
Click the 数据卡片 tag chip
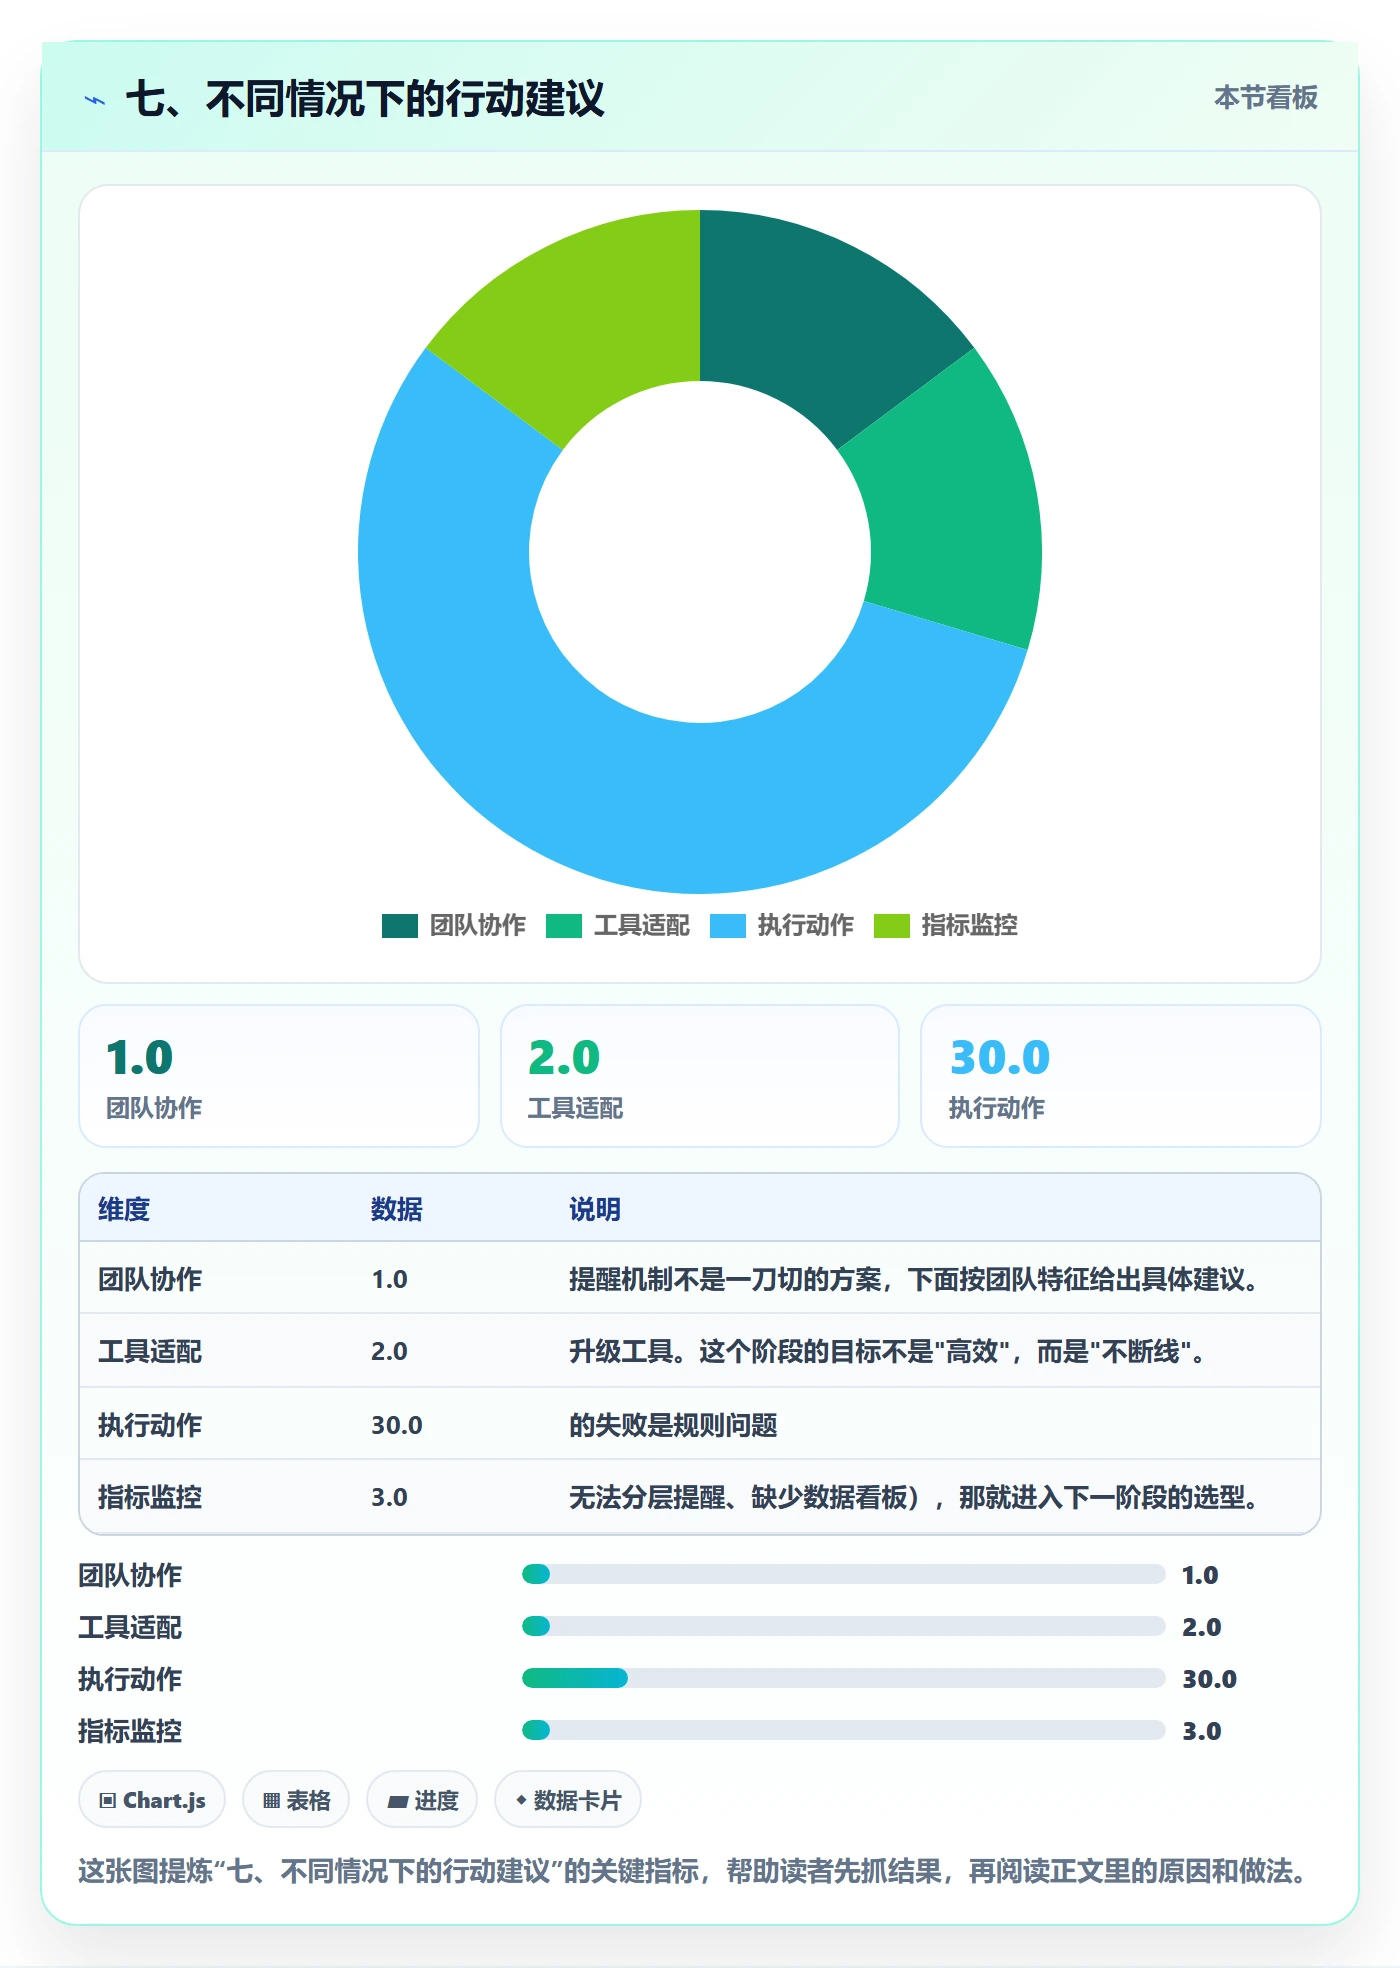click(568, 1800)
